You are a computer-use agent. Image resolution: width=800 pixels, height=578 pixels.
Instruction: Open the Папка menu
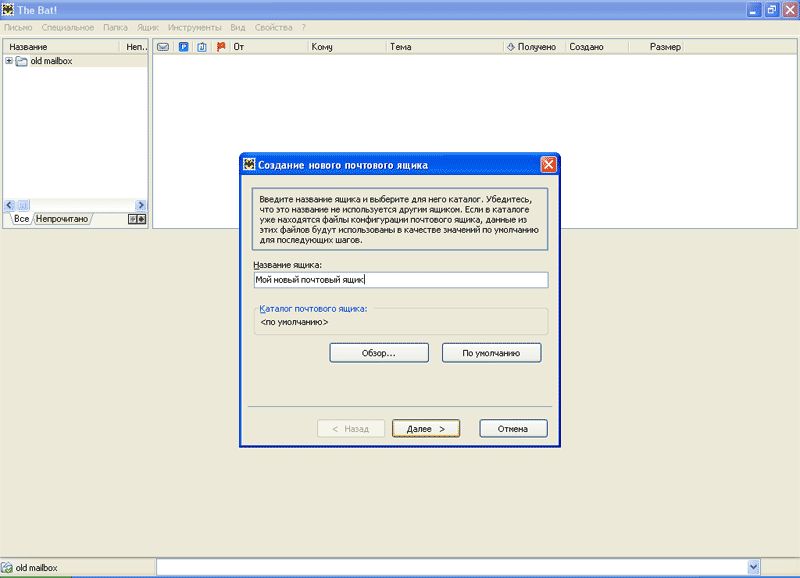(115, 28)
